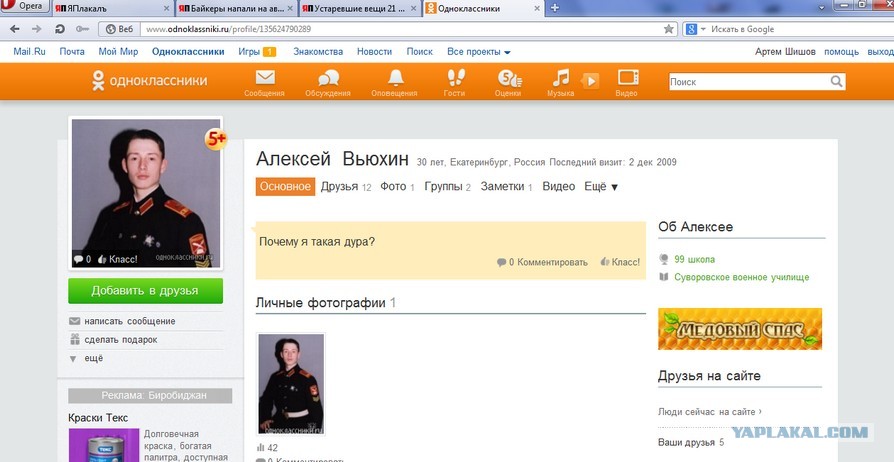Open the Видео TV icon
The height and width of the screenshot is (462, 894).
pos(628,78)
